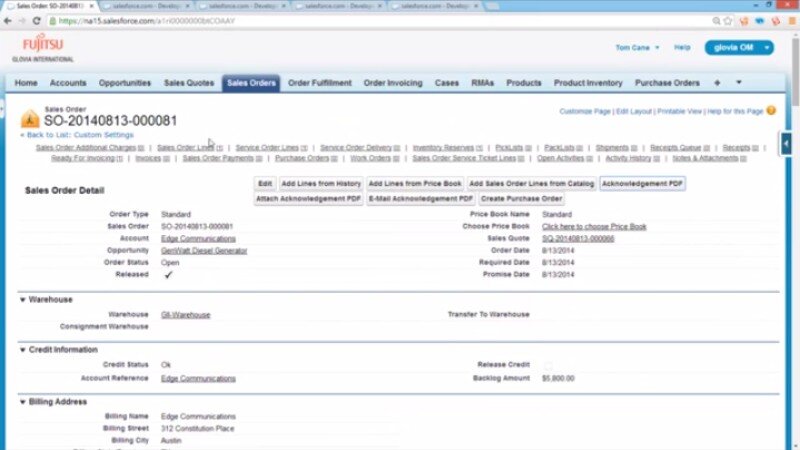Open the Product Inventory tab
The height and width of the screenshot is (450, 800).
point(588,83)
